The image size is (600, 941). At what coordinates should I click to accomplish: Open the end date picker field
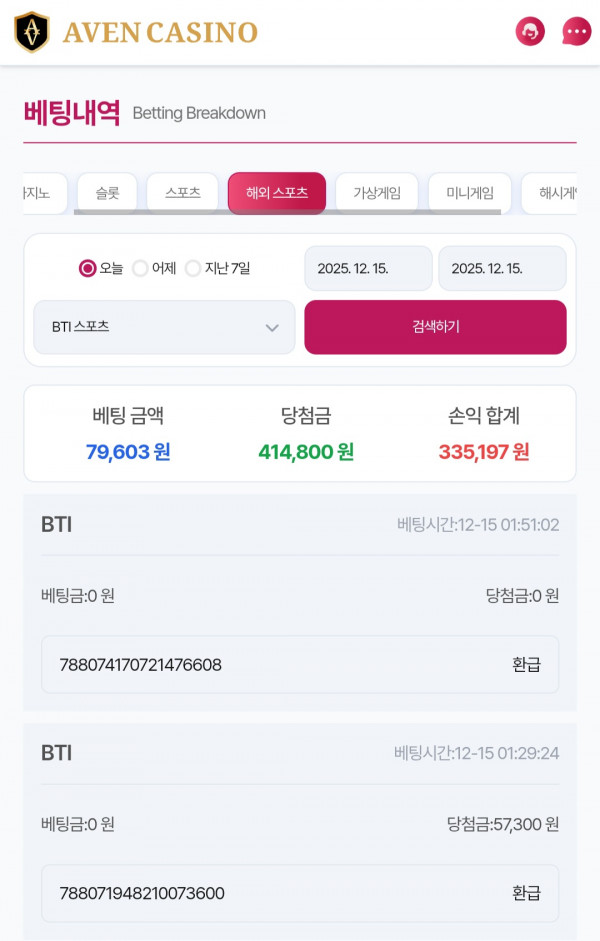click(x=502, y=268)
